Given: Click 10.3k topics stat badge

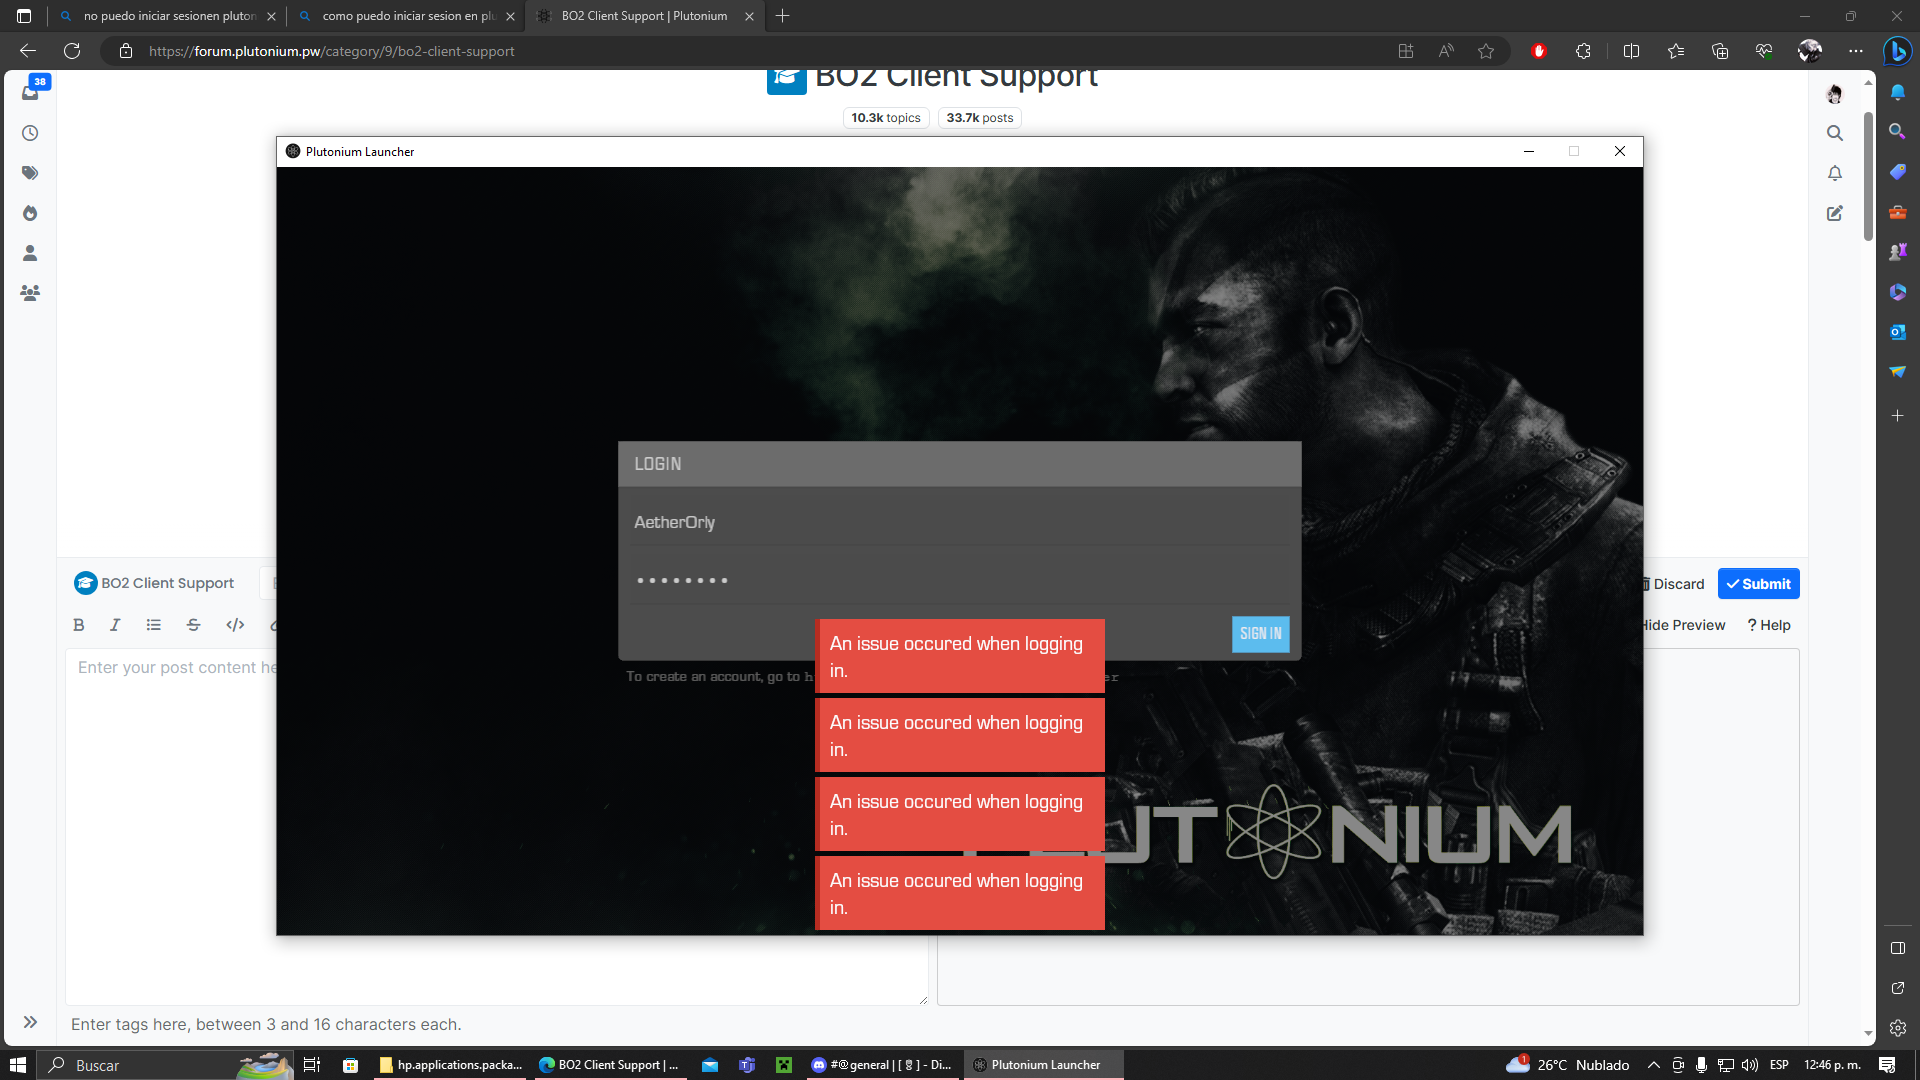Looking at the screenshot, I should tap(886, 118).
